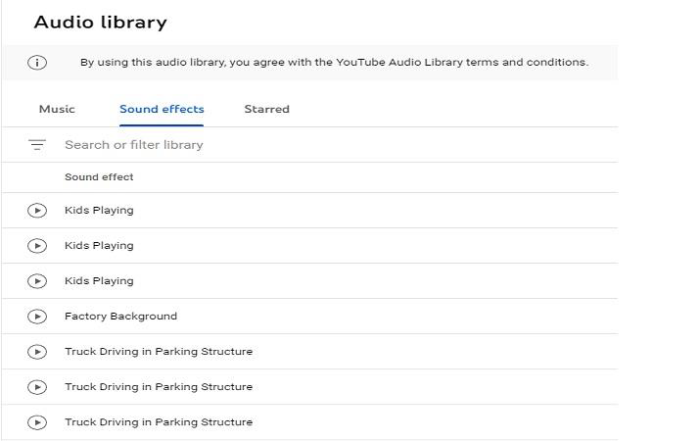Screen dimensions: 700x441
Task: Select the Factory Background track title
Action: (x=121, y=316)
